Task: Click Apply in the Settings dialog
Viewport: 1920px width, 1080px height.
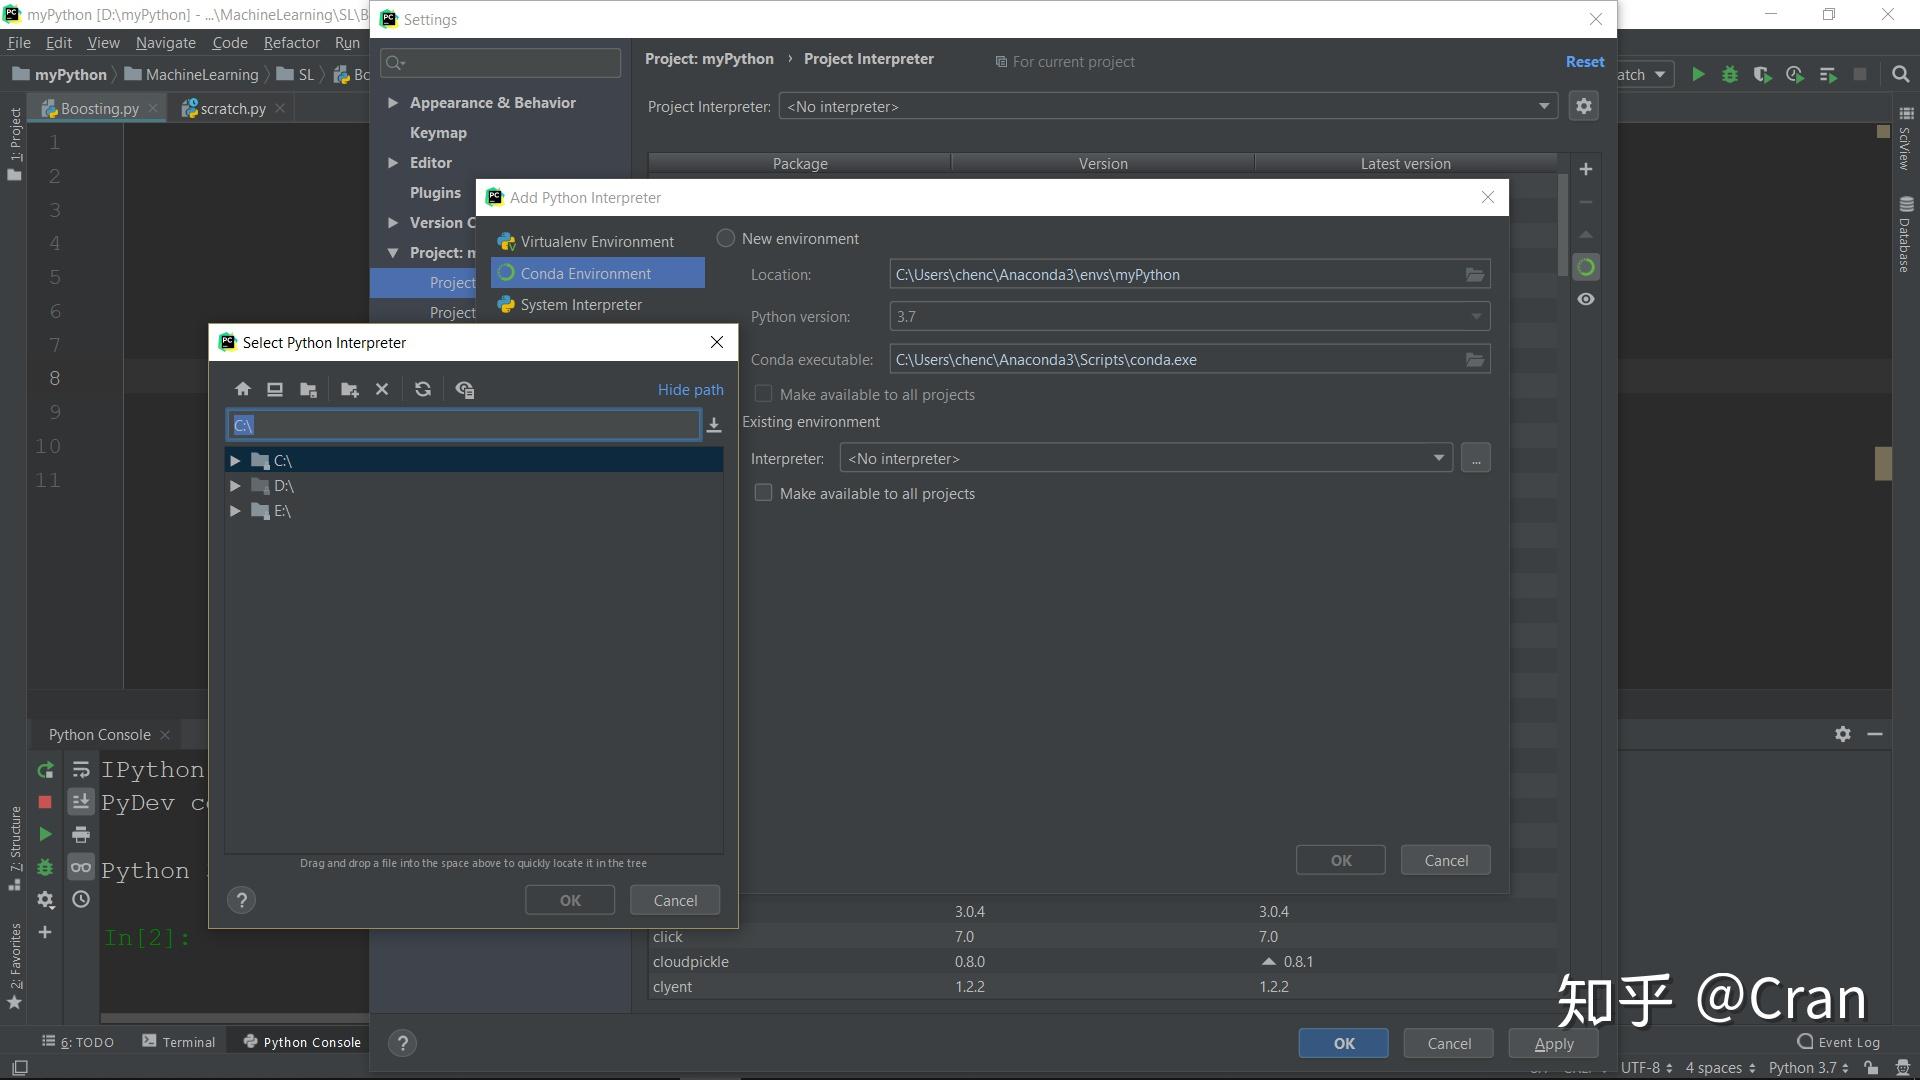Action: 1552,1043
